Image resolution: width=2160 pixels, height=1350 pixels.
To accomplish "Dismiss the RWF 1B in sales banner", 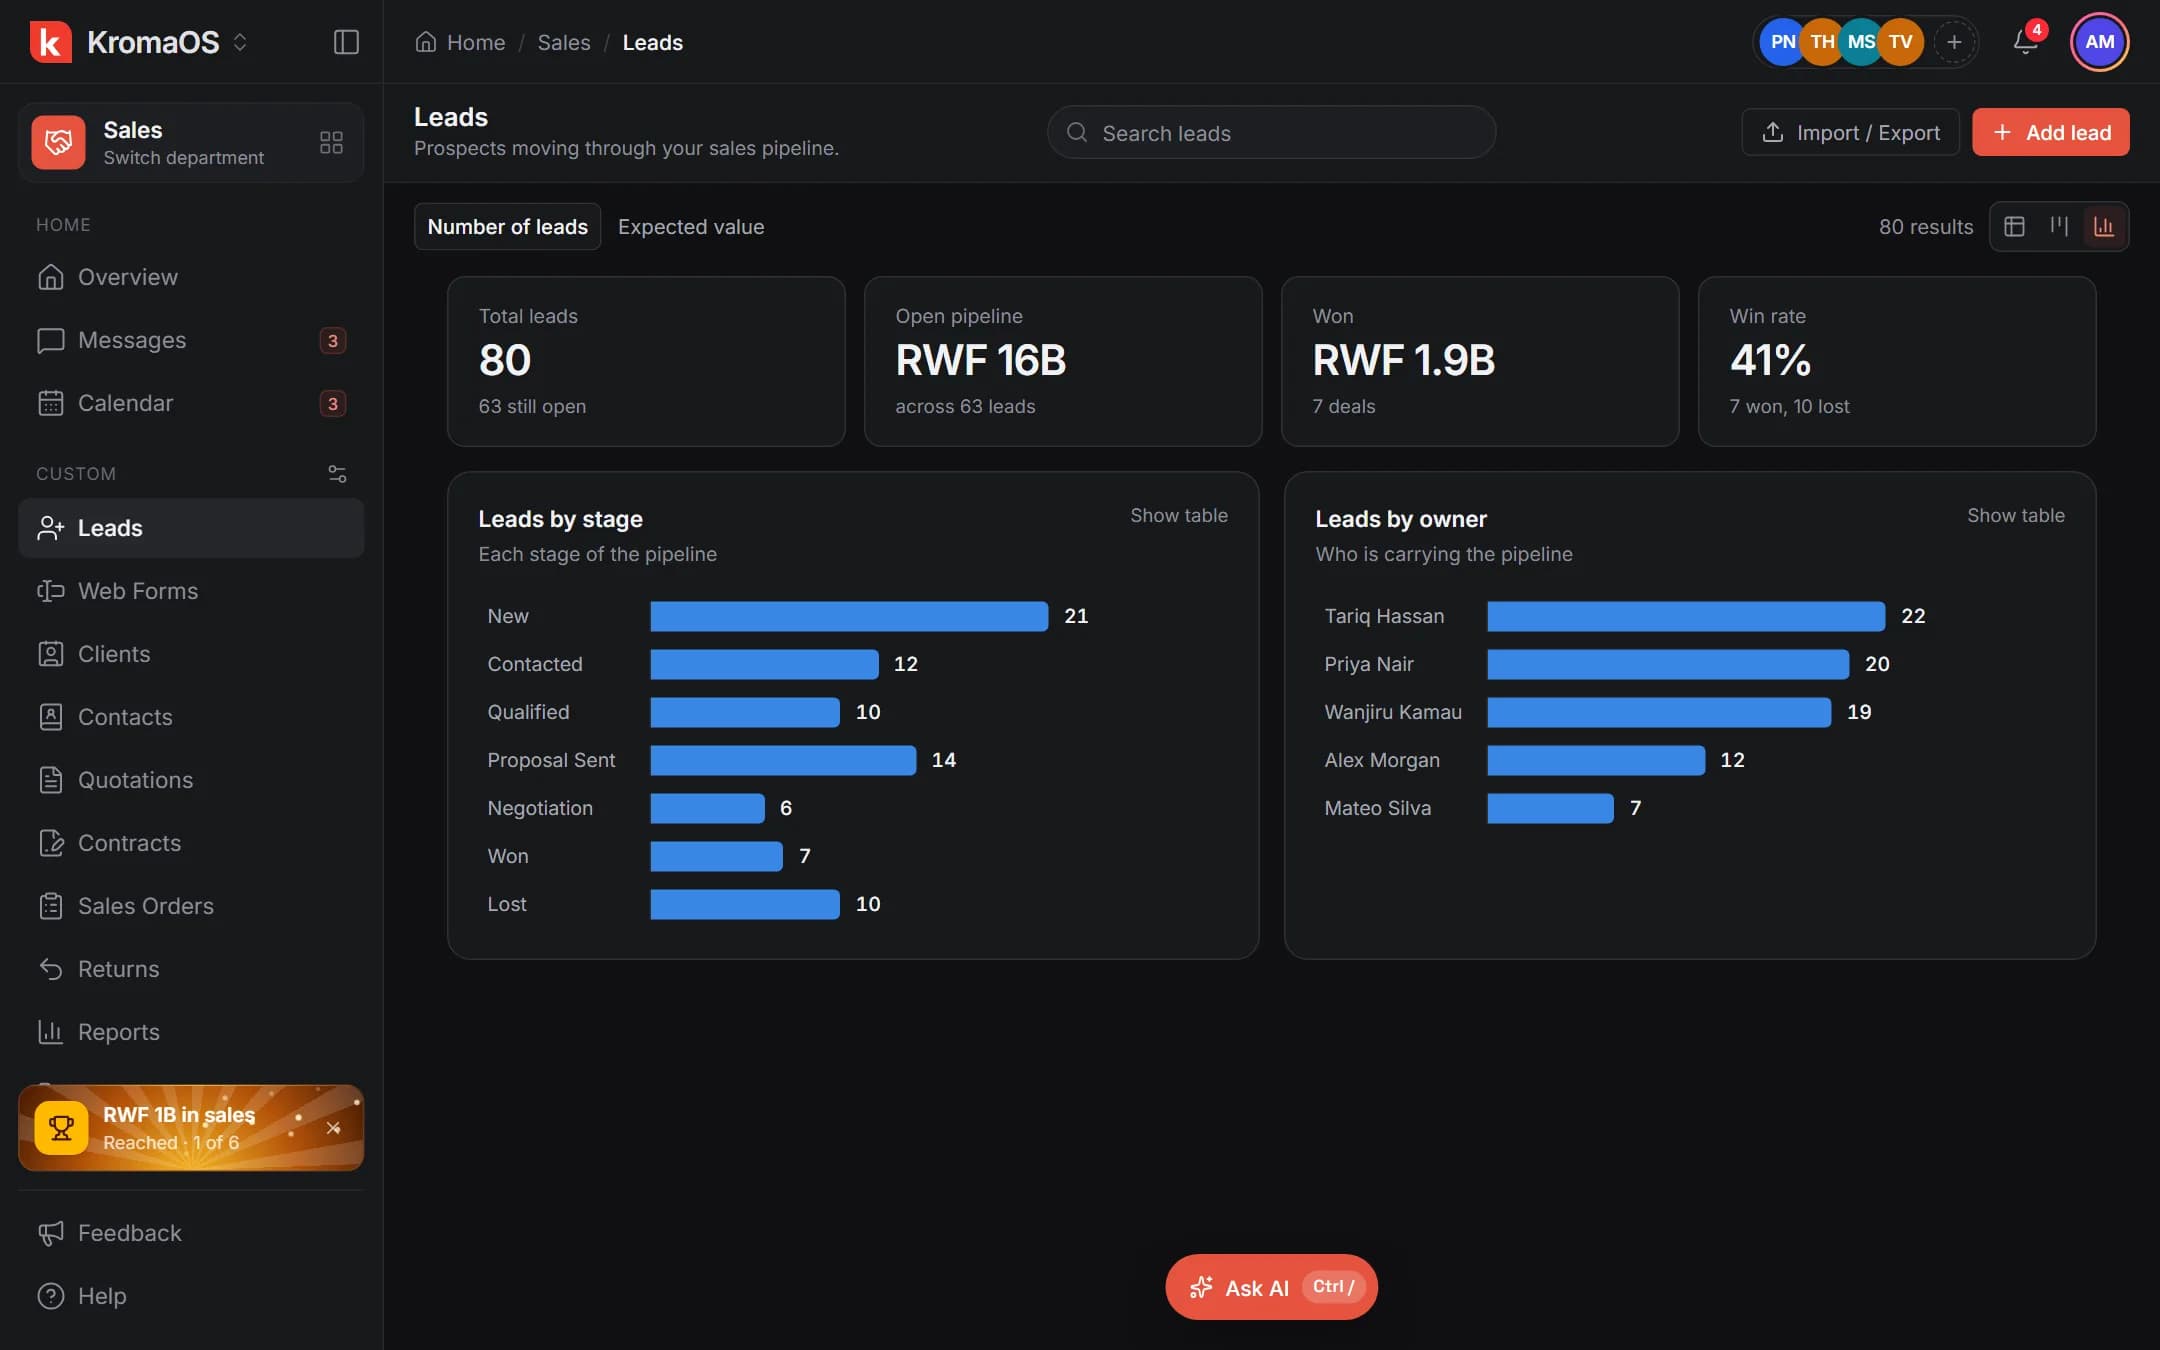I will tap(333, 1128).
